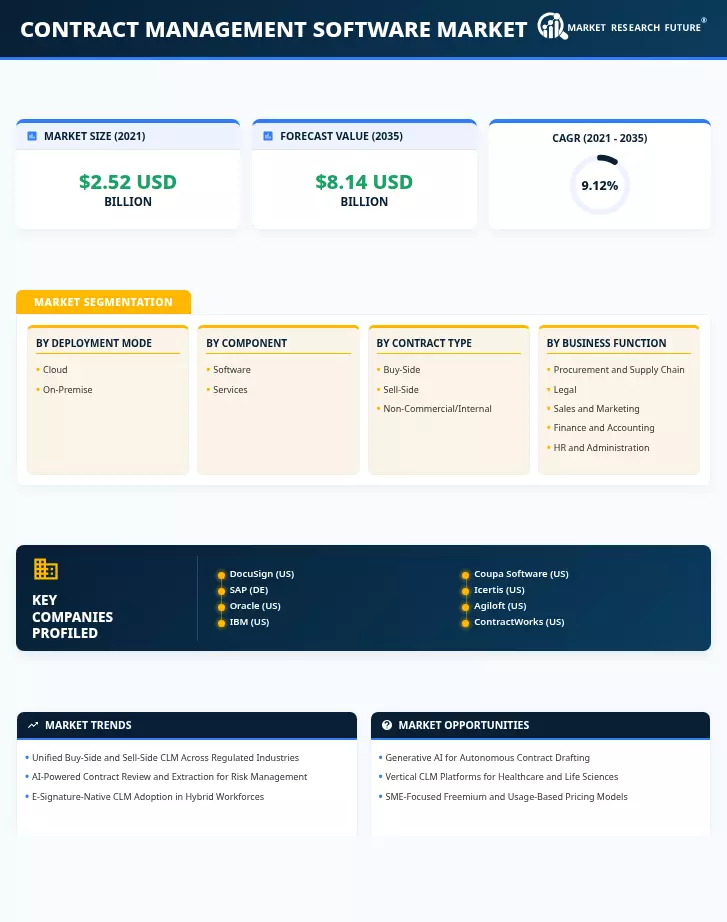727x922 pixels.
Task: Click the By Component heading
Action: point(246,343)
